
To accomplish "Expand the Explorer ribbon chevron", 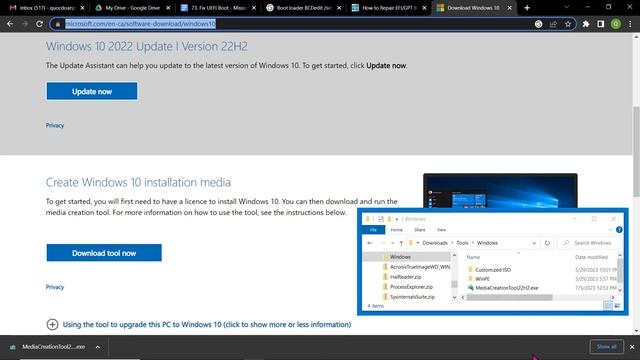I will (611, 230).
